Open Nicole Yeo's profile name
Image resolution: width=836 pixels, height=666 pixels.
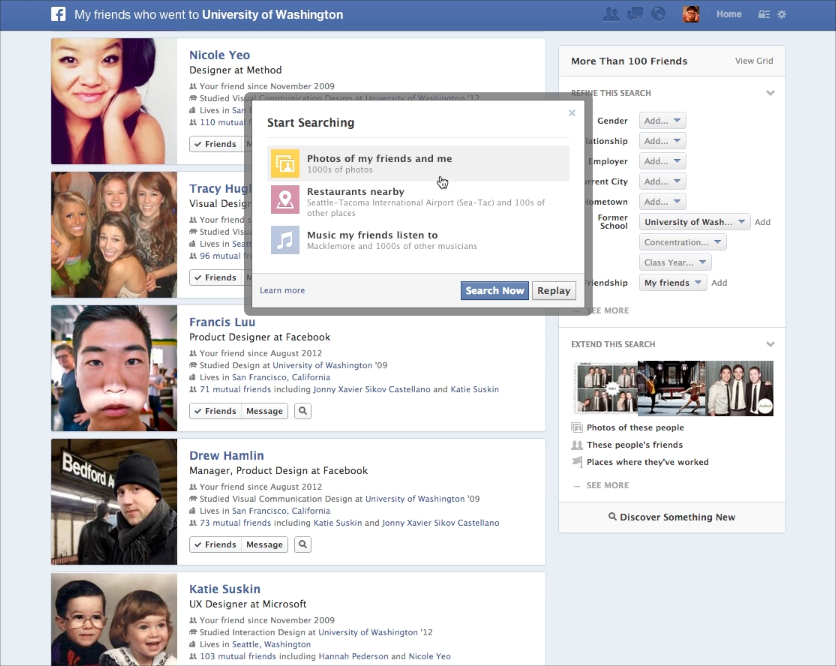click(x=220, y=55)
